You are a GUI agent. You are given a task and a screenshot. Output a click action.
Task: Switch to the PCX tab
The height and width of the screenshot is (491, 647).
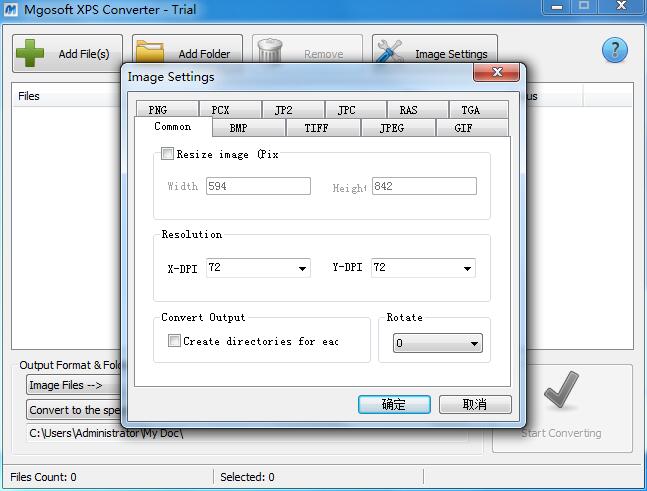[230, 109]
